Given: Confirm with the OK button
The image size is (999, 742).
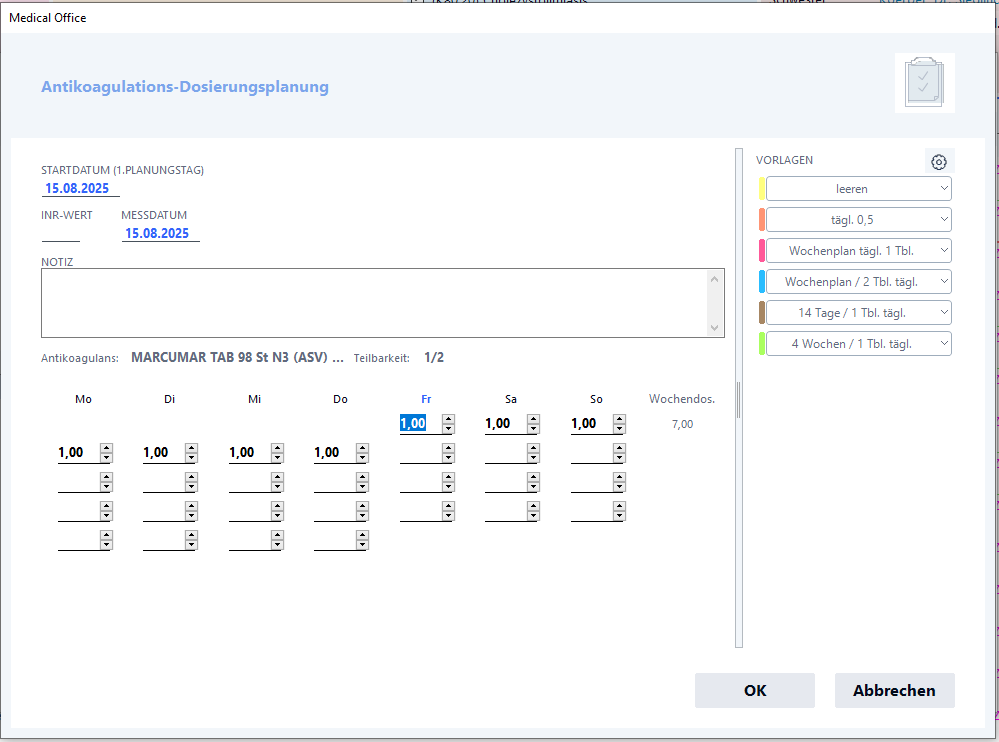Looking at the screenshot, I should click(754, 690).
